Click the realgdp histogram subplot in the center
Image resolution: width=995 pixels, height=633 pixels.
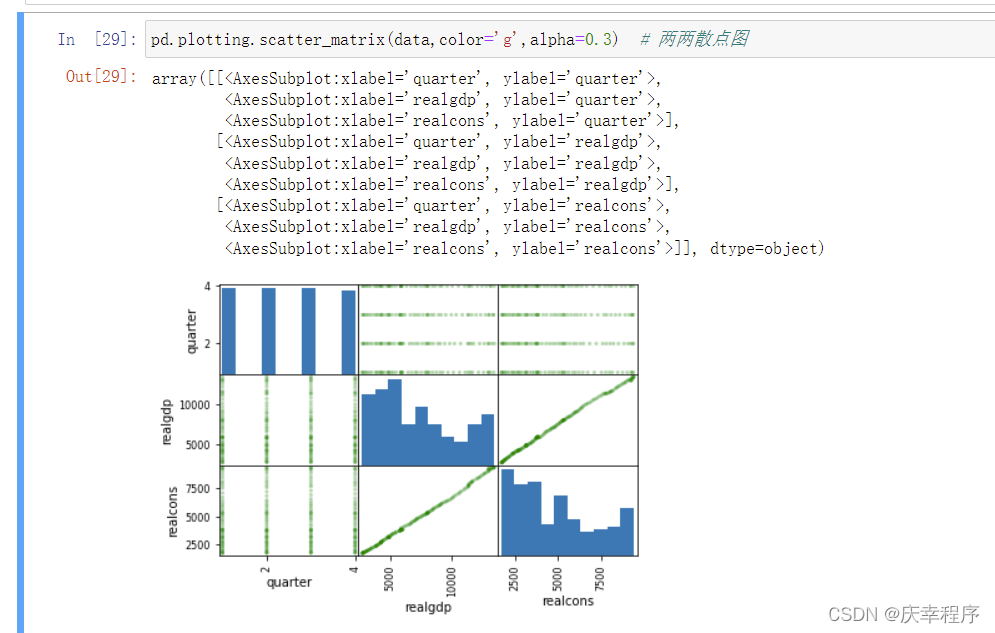(428, 420)
